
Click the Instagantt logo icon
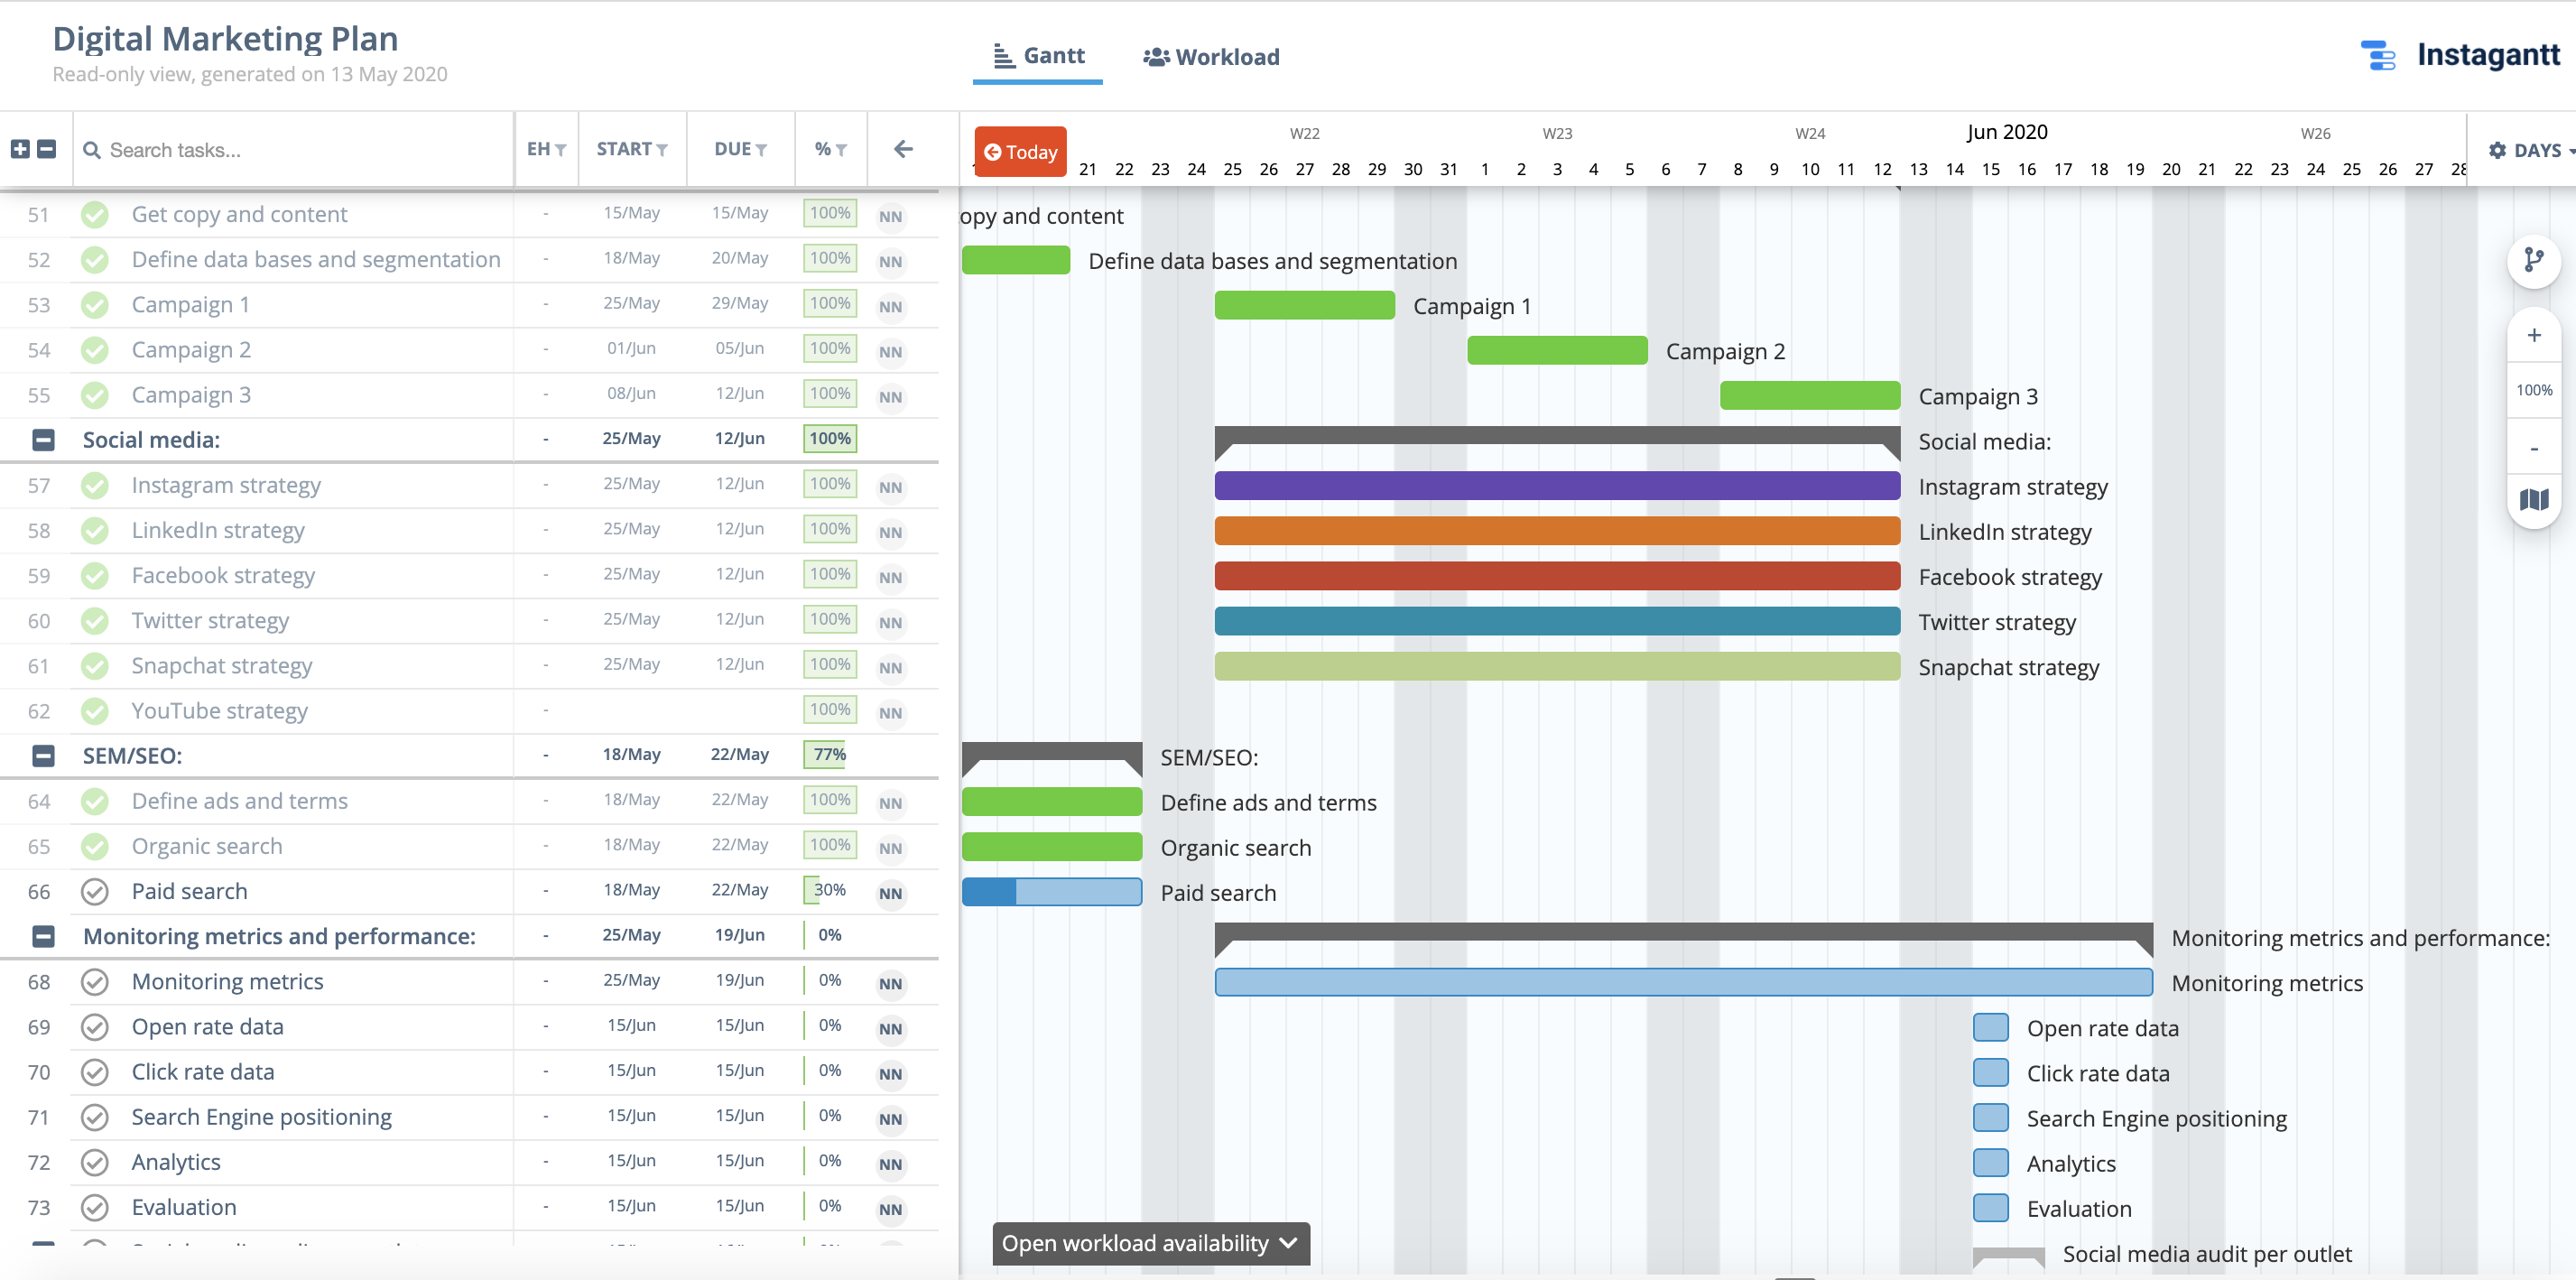click(x=2379, y=56)
